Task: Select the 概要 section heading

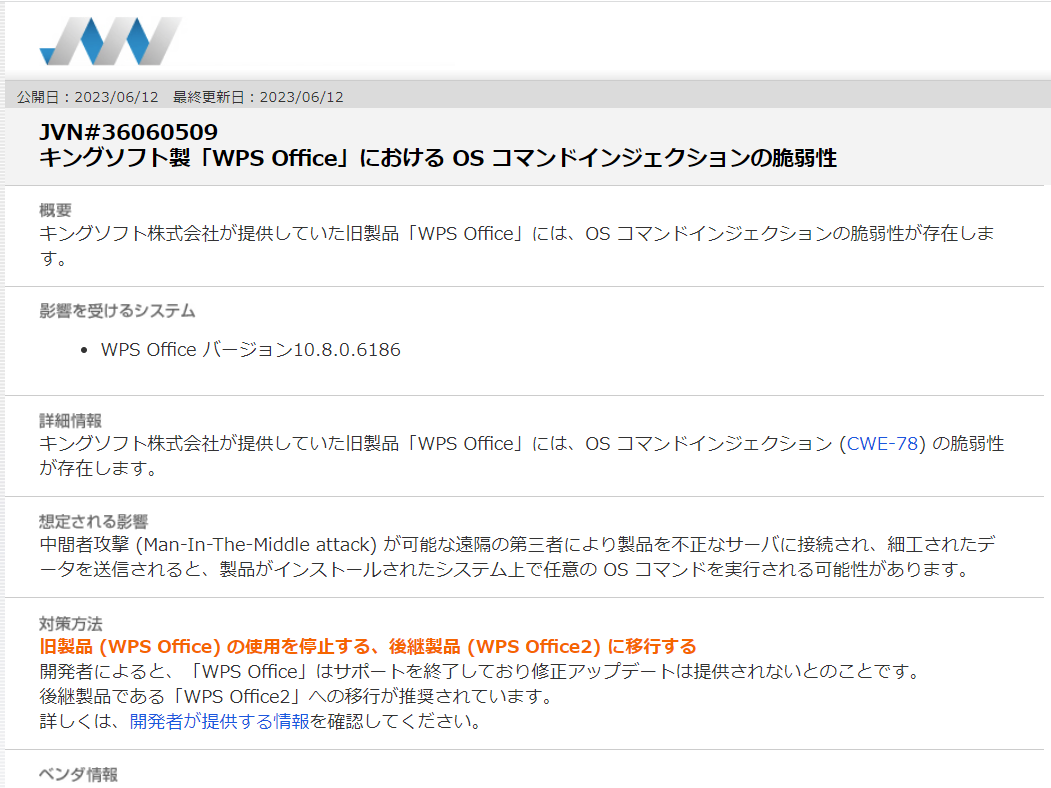Action: [x=55, y=210]
